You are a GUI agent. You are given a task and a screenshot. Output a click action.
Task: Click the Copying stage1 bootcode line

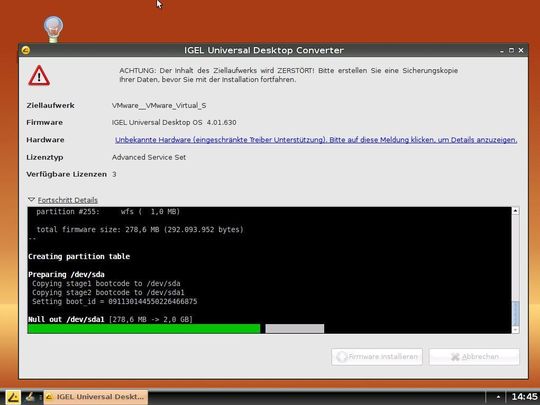(106, 283)
